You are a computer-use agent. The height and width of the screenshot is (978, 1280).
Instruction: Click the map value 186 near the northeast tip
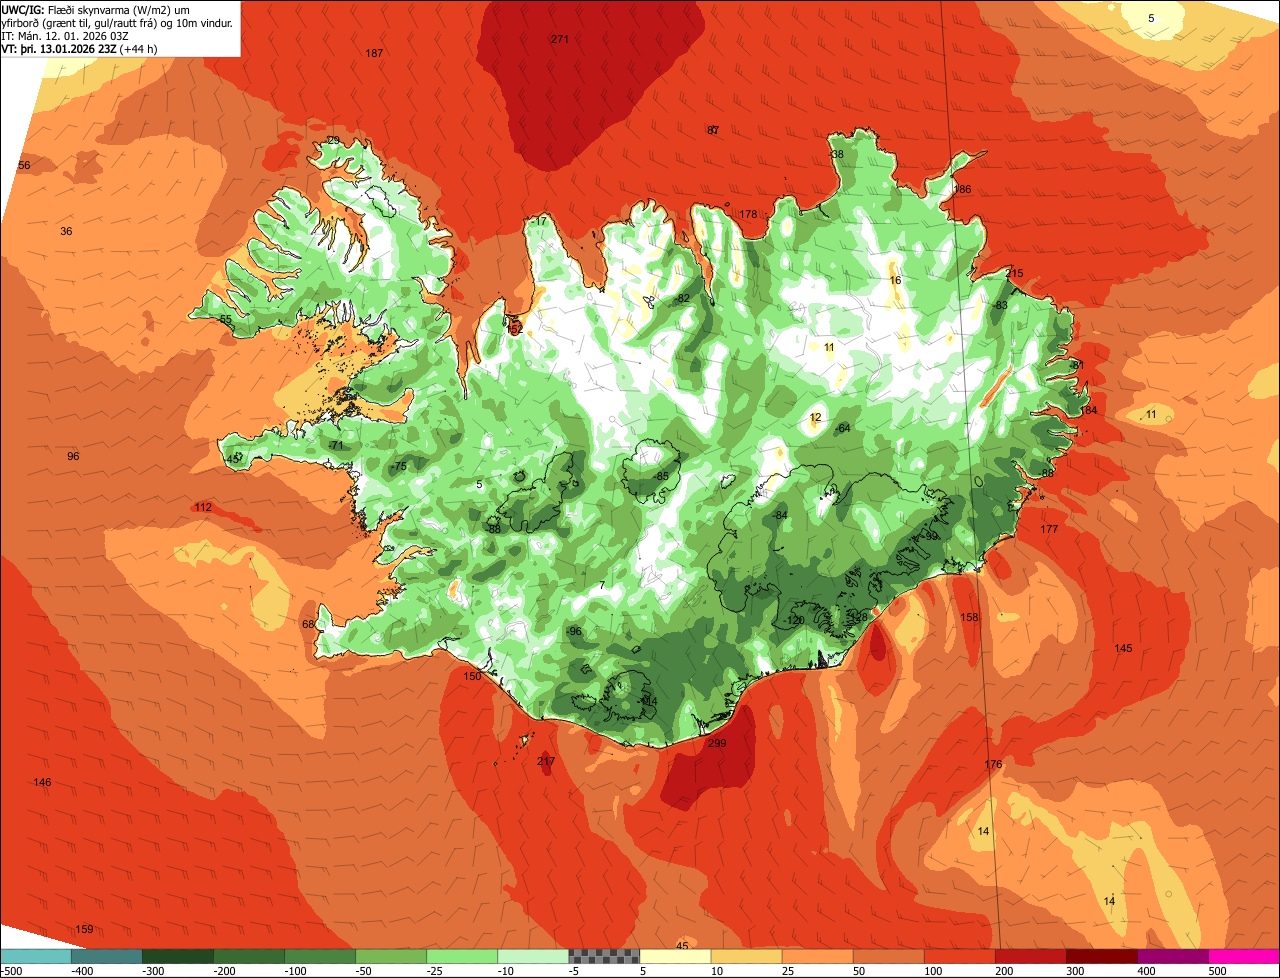click(963, 189)
